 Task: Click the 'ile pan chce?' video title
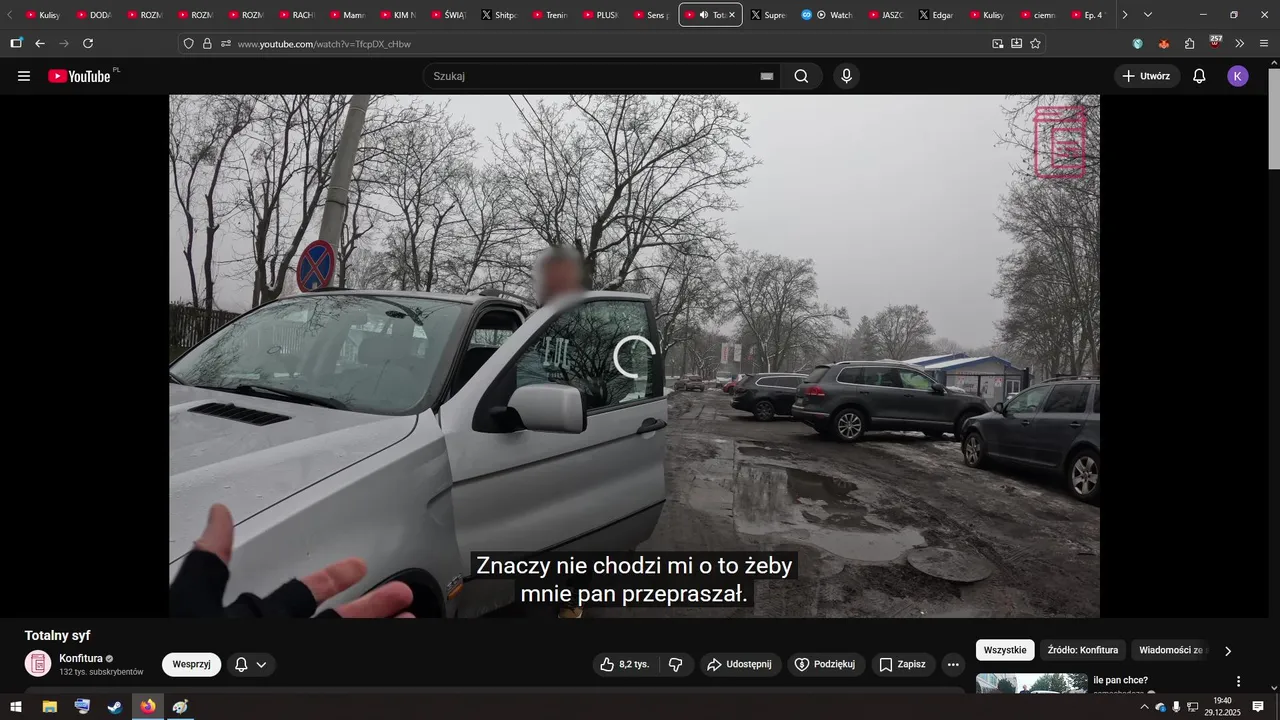(x=1120, y=680)
